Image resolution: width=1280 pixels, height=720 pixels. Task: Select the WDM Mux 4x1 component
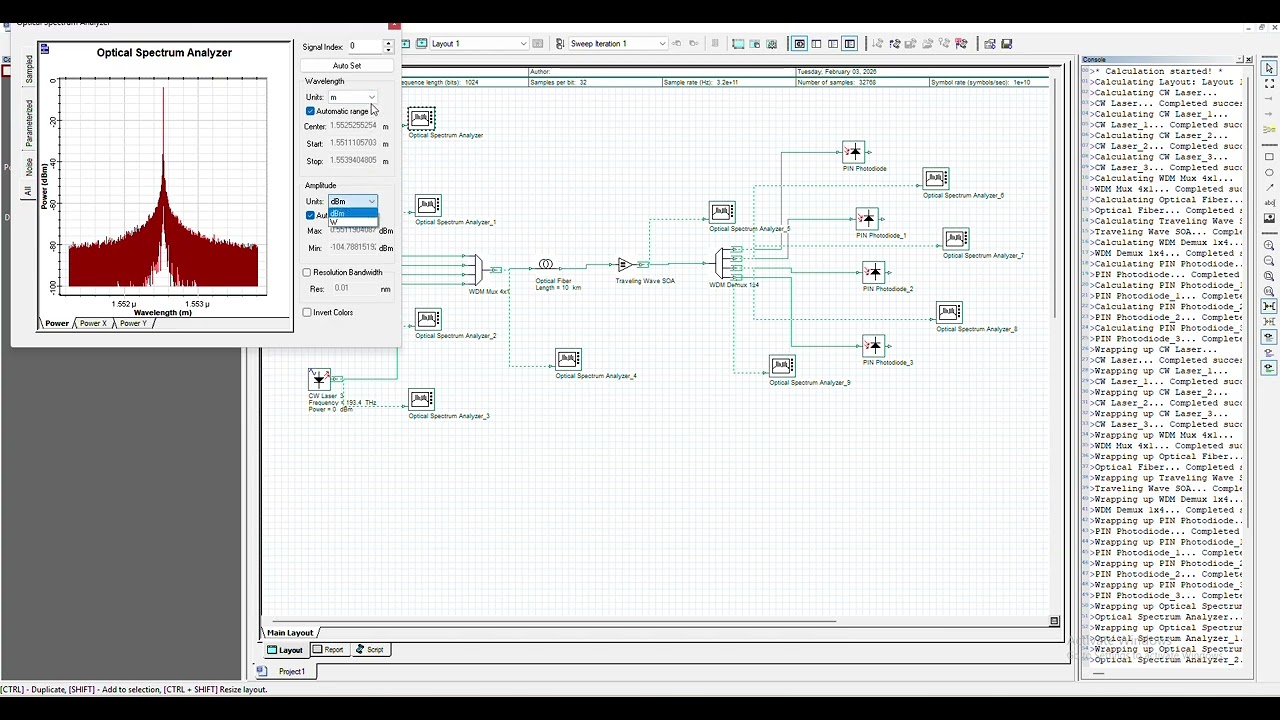click(477, 269)
